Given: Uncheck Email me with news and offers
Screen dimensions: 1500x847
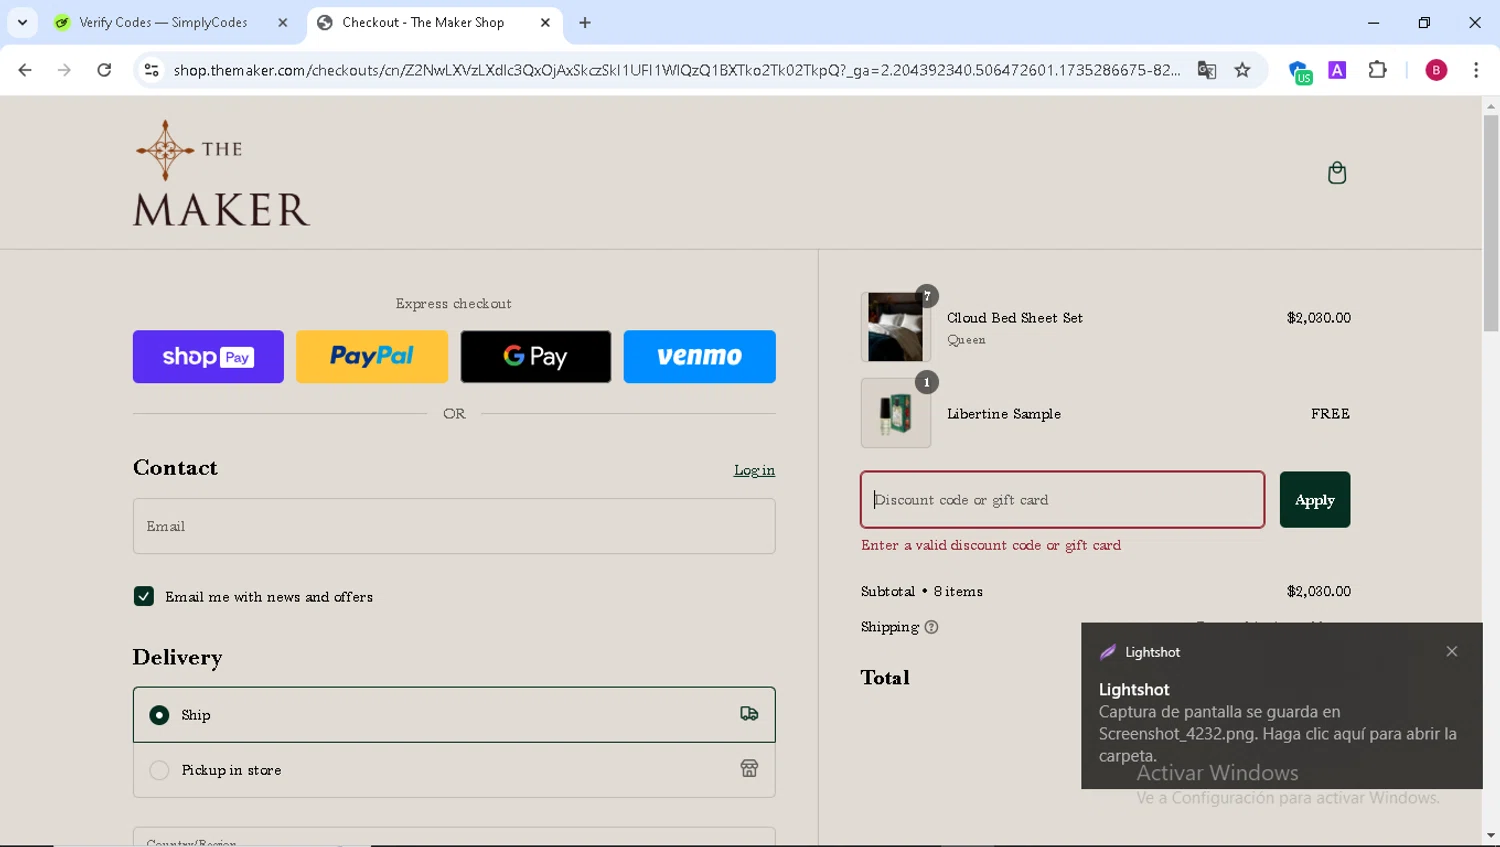Looking at the screenshot, I should [144, 596].
